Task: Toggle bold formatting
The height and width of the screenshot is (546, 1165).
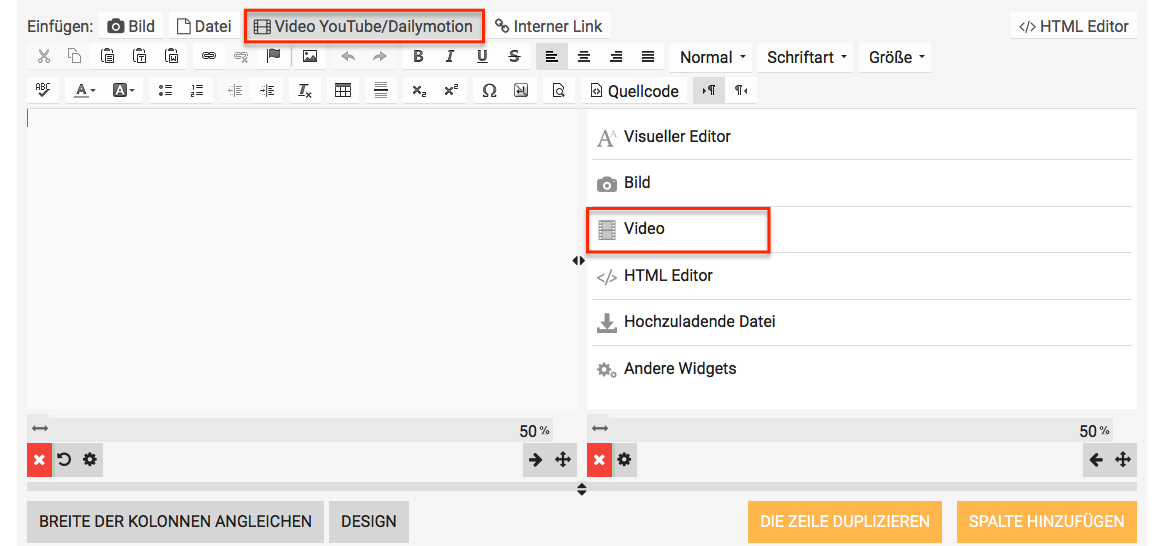Action: (418, 57)
